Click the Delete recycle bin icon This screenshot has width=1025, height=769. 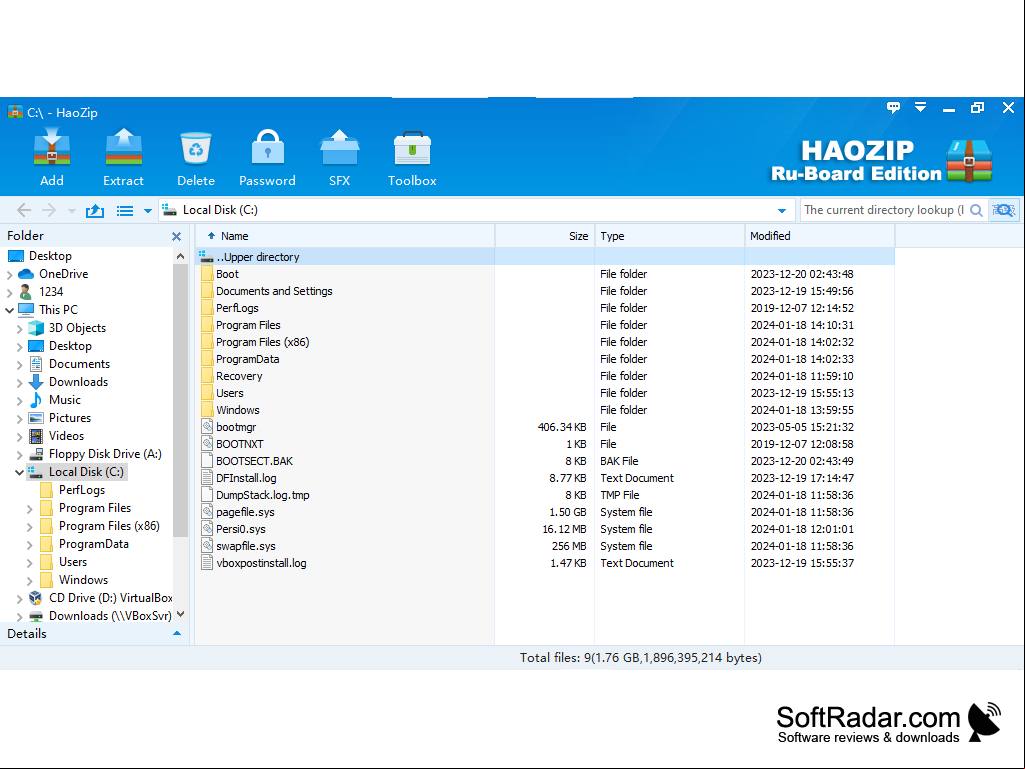coord(195,148)
